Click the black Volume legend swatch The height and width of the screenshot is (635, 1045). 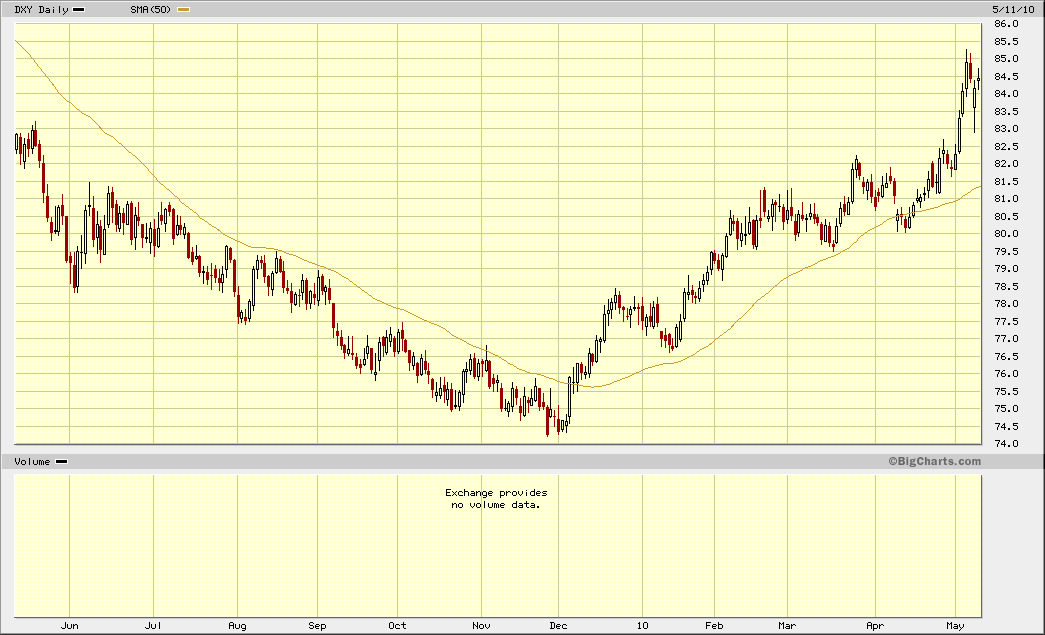[61, 461]
